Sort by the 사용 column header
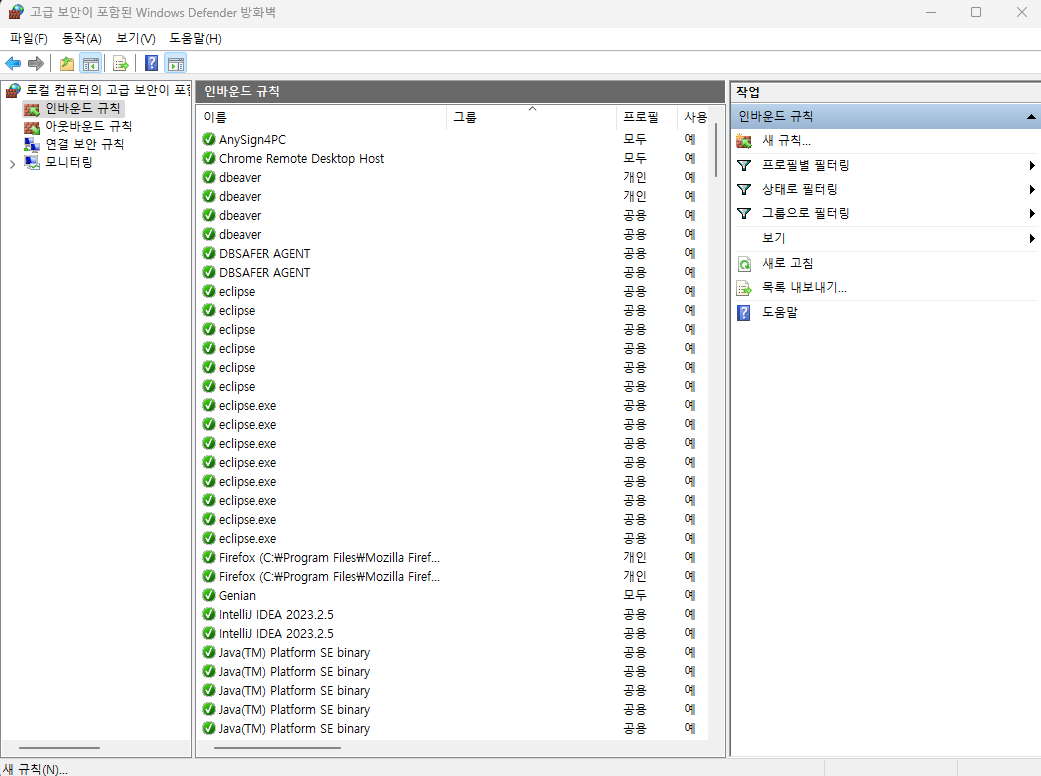This screenshot has height=776, width=1041. click(x=694, y=117)
